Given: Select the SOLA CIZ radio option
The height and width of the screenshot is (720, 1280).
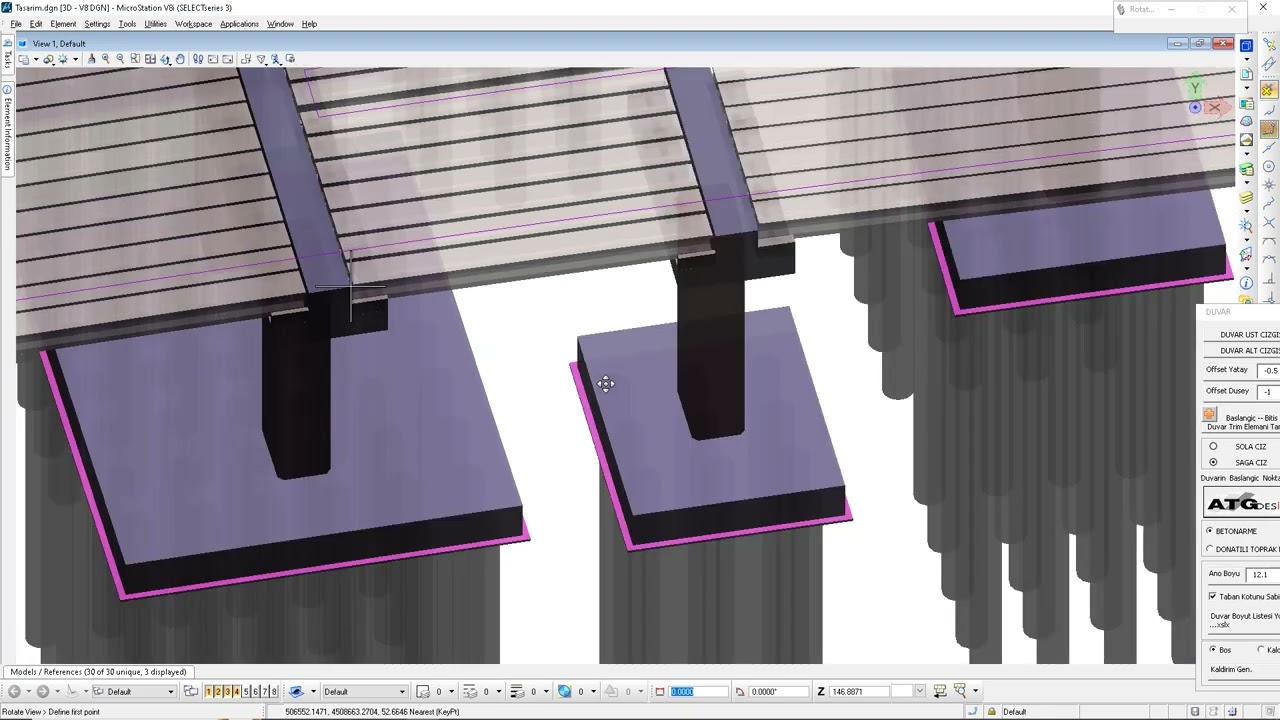Looking at the screenshot, I should pyautogui.click(x=1213, y=446).
